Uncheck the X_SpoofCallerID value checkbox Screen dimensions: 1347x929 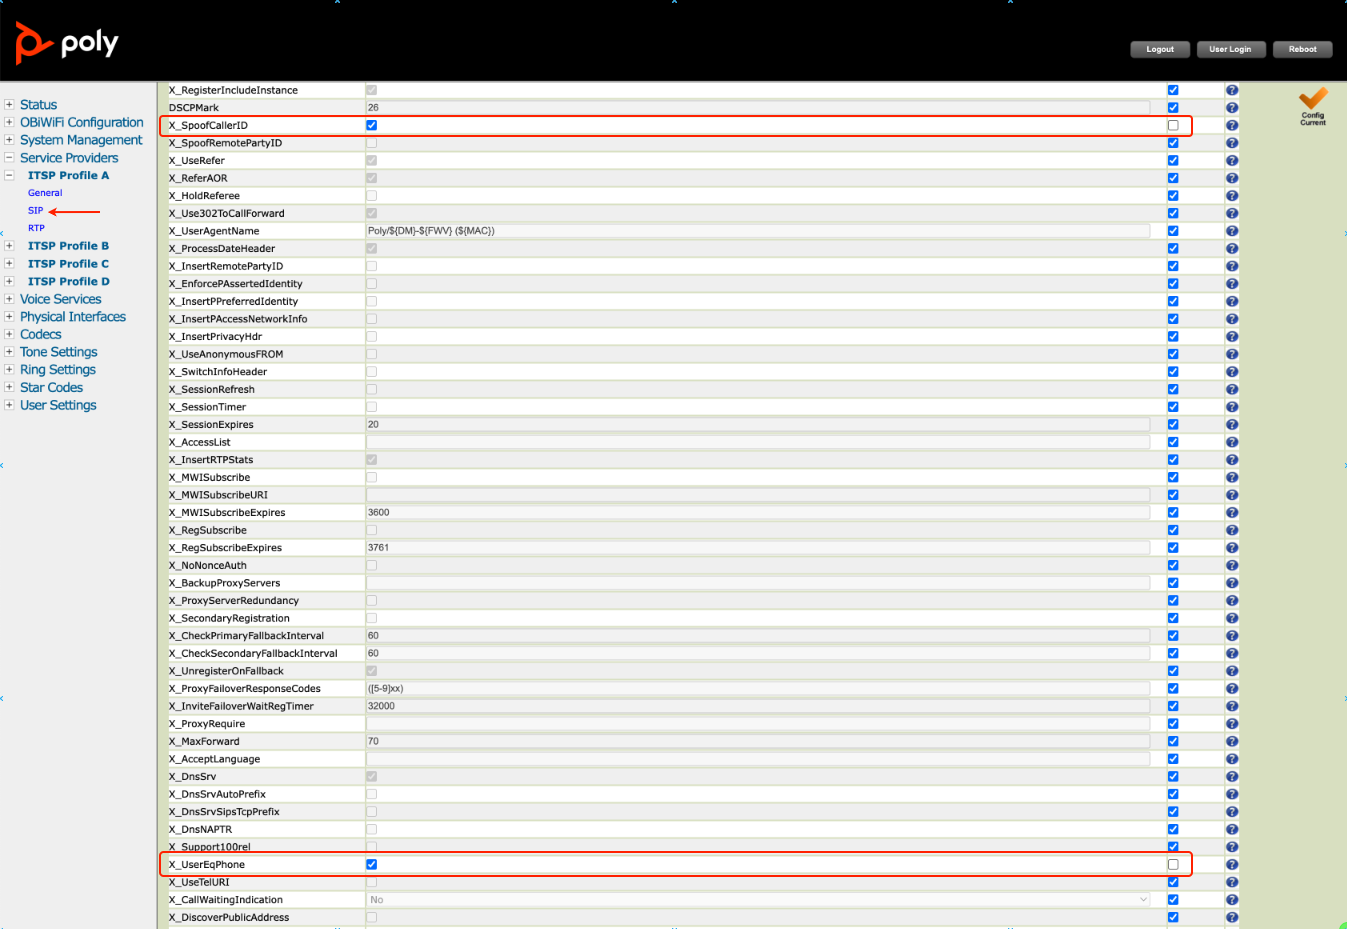point(372,126)
